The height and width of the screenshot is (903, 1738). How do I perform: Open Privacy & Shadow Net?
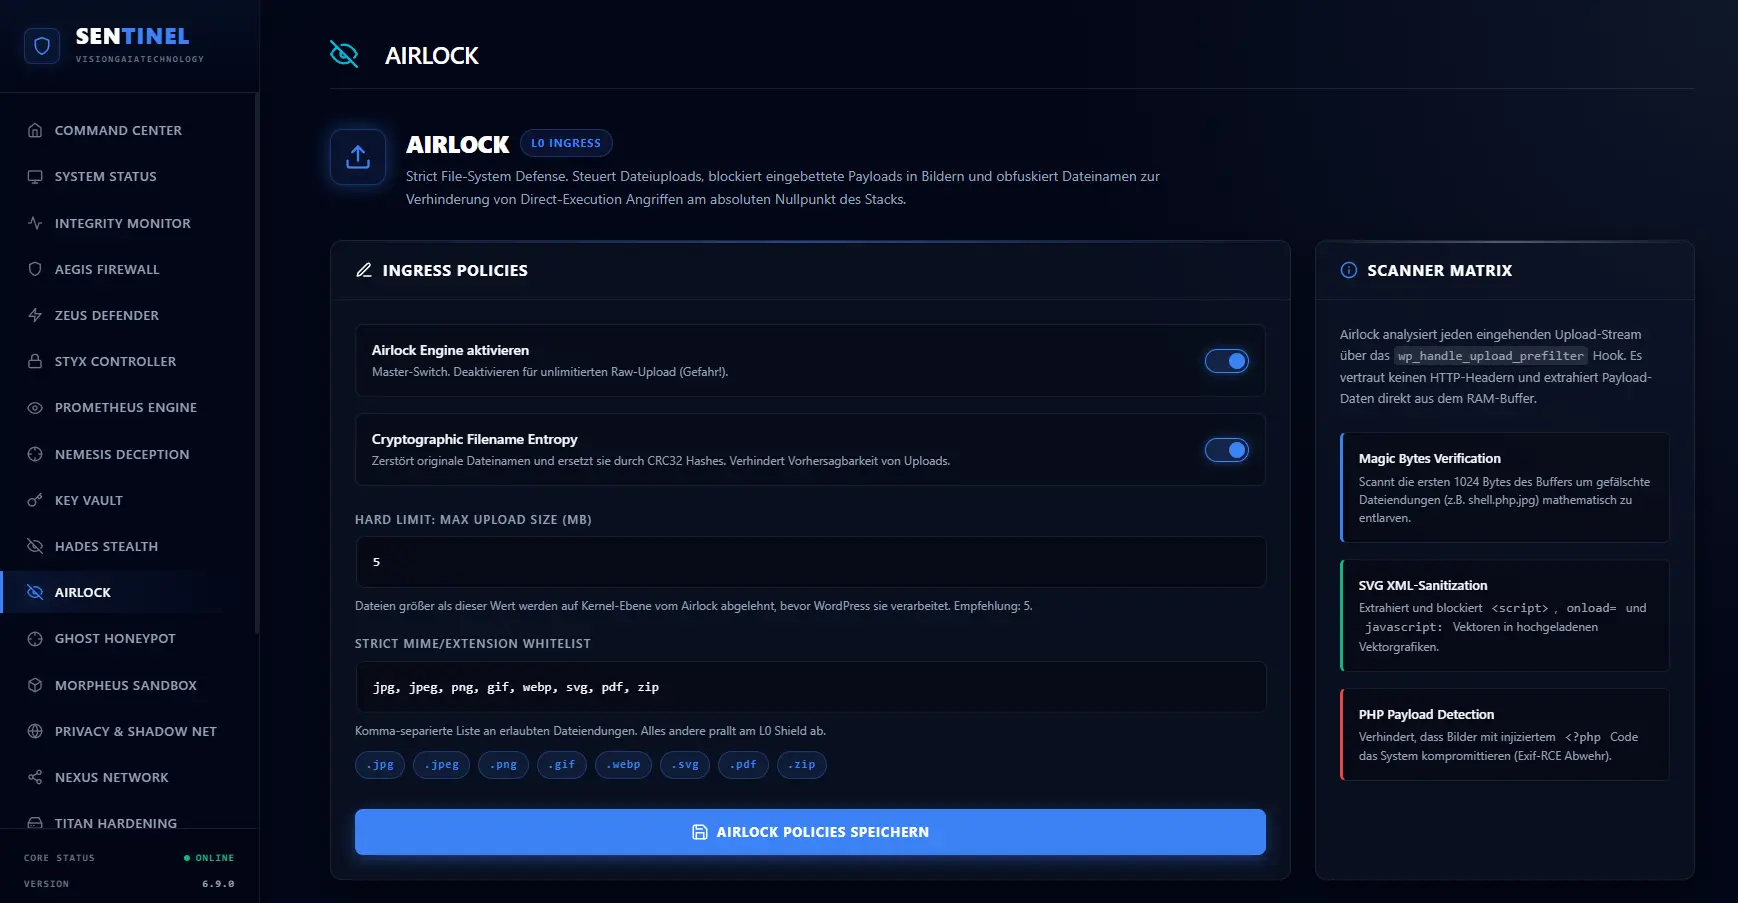[129, 731]
